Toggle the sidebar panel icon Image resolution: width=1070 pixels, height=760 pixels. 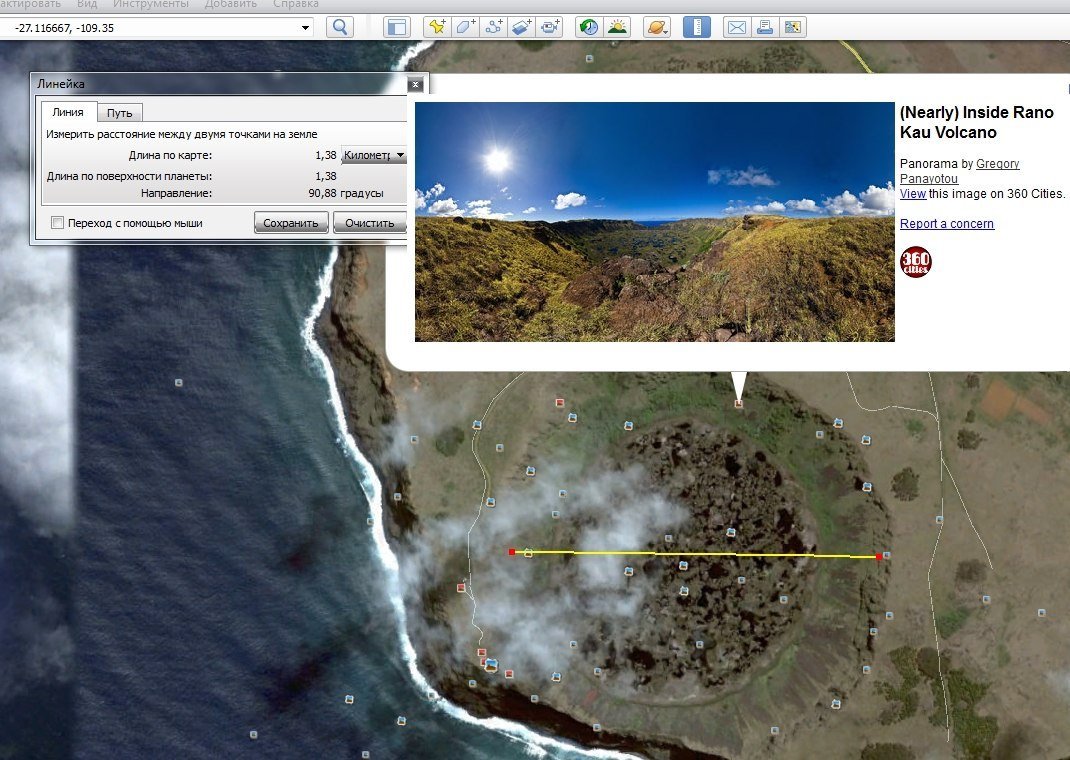(x=396, y=27)
